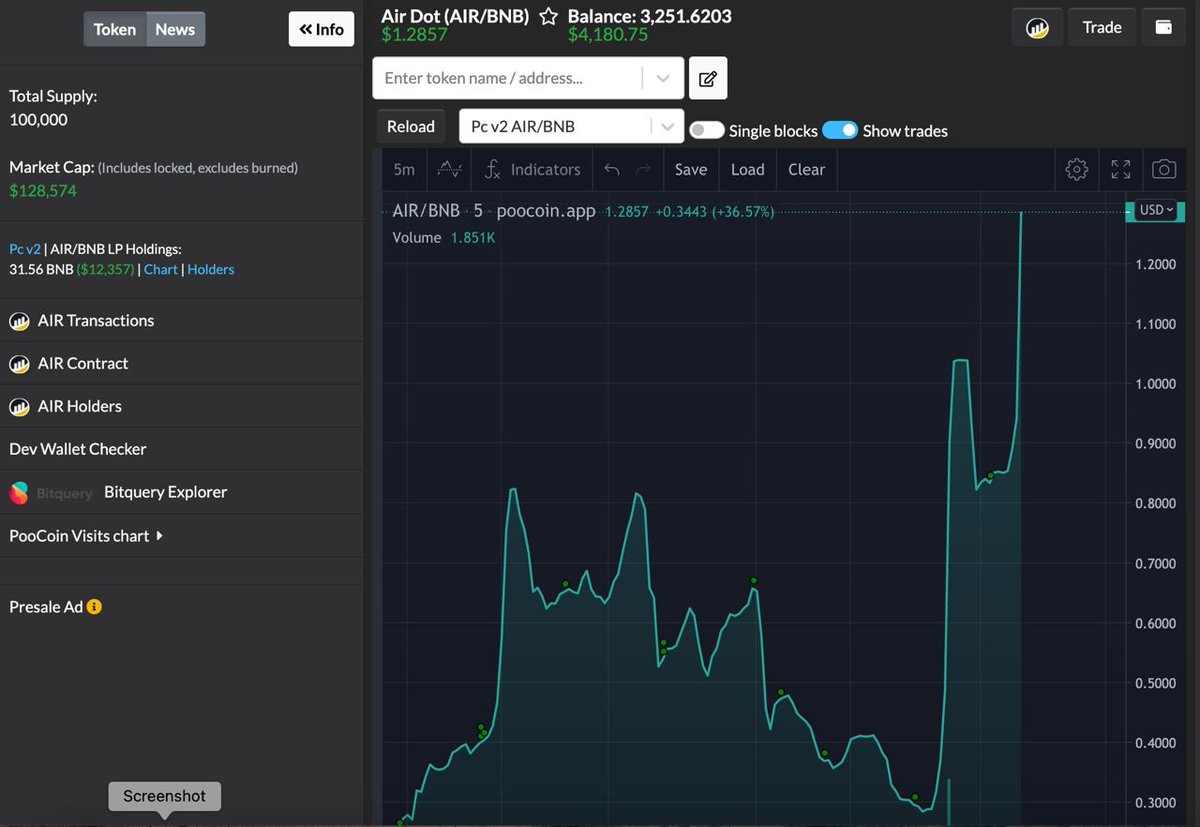Click the Trade button

coord(1102,28)
